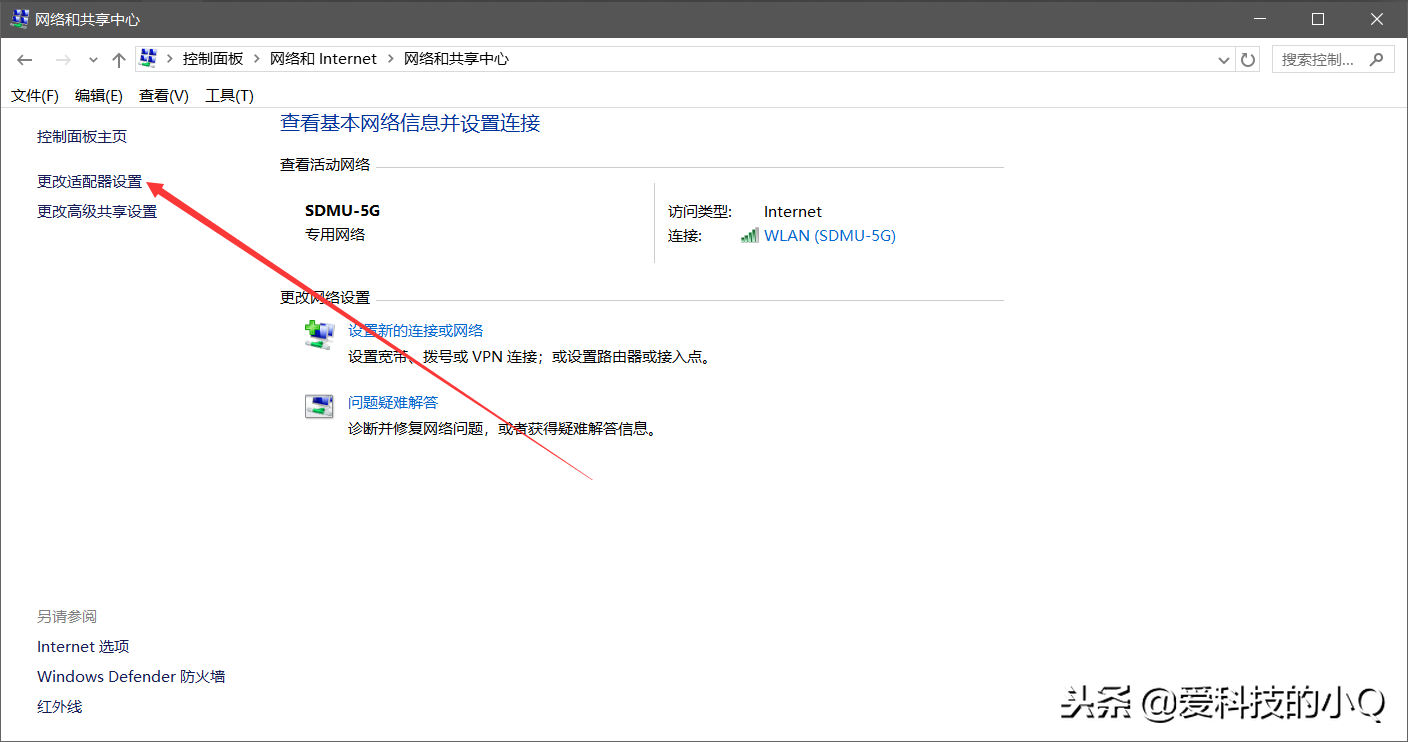Image resolution: width=1408 pixels, height=742 pixels.
Task: Expand chevron after 控制面板 breadcrumb
Action: pos(257,59)
